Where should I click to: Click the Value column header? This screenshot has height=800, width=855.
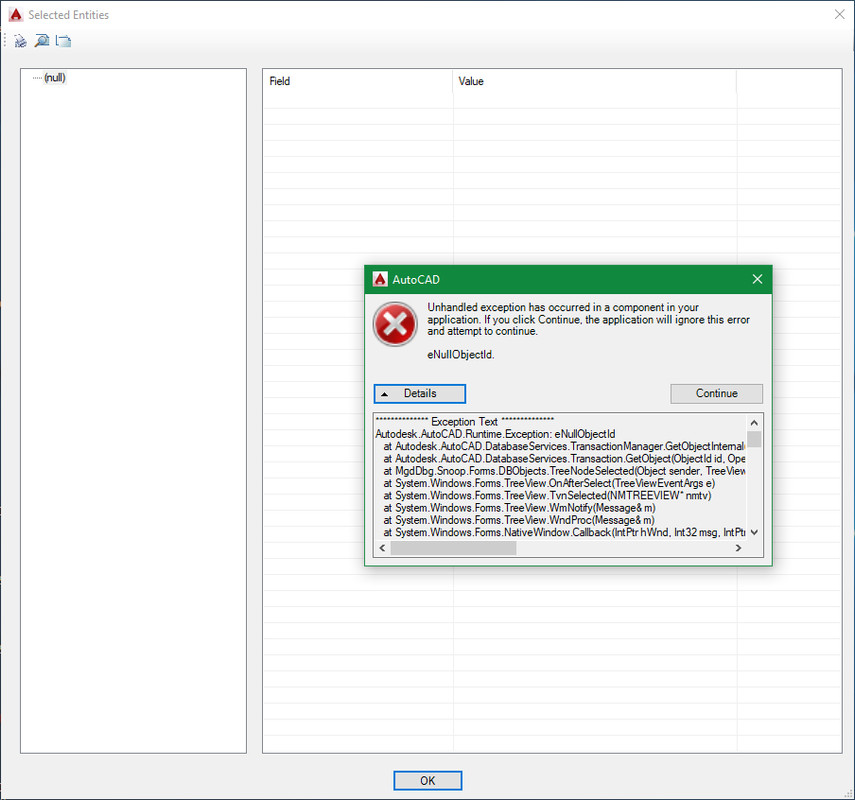pos(594,81)
